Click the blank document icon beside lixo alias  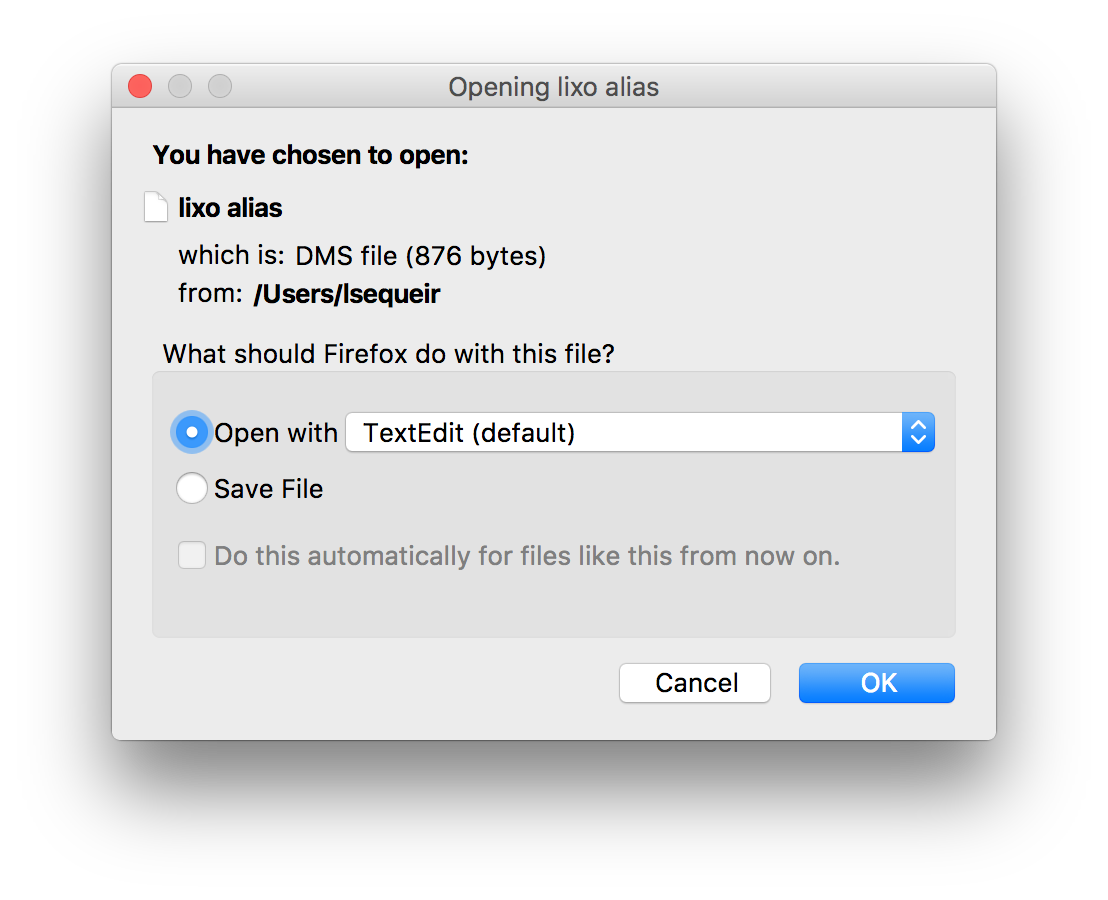pos(156,206)
